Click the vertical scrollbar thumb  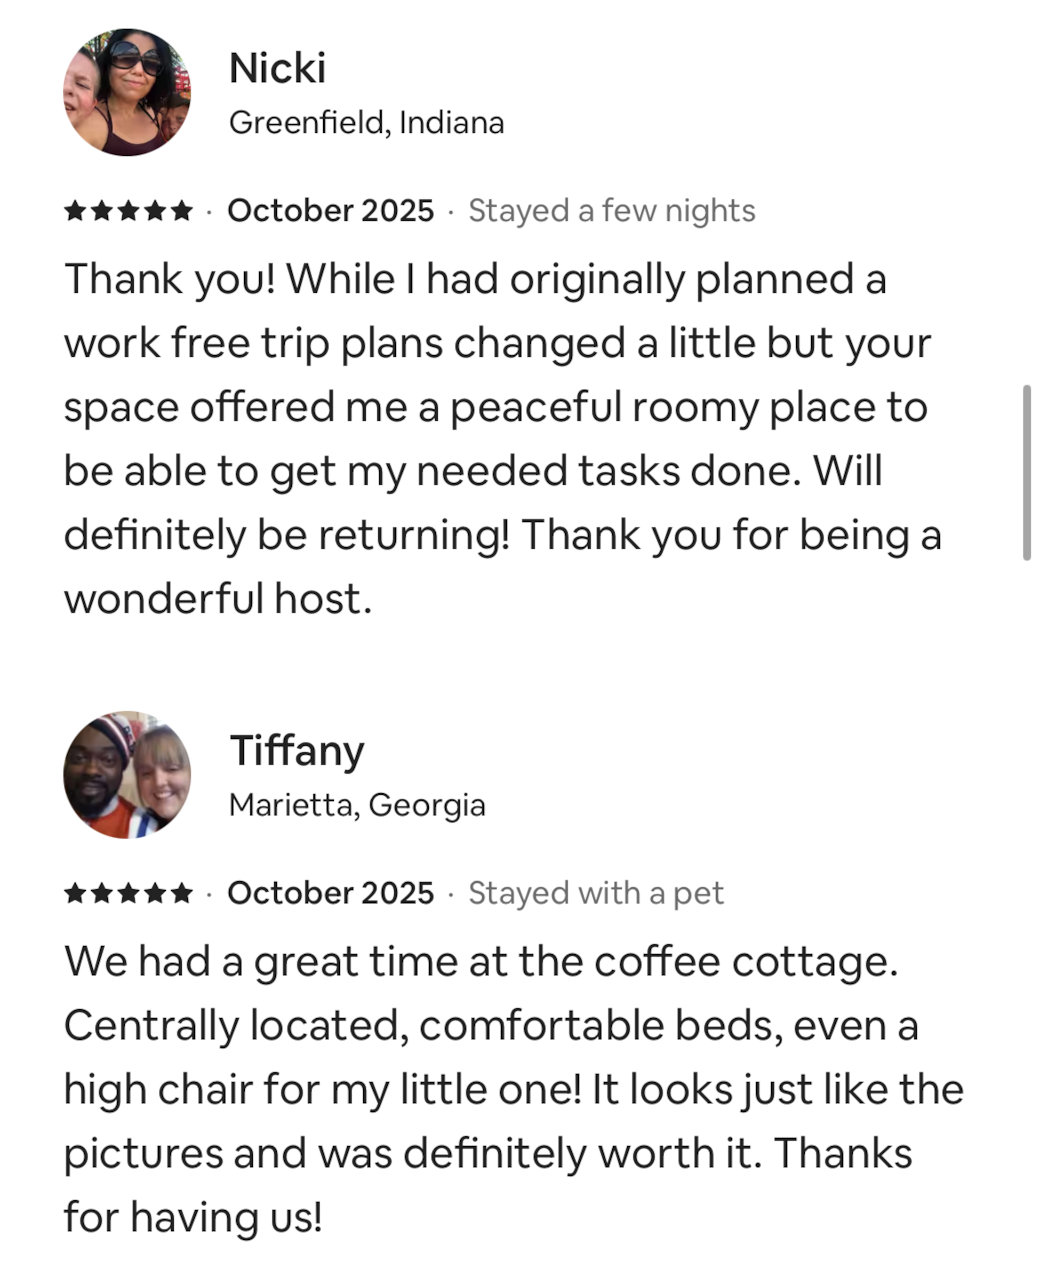pos(1026,472)
